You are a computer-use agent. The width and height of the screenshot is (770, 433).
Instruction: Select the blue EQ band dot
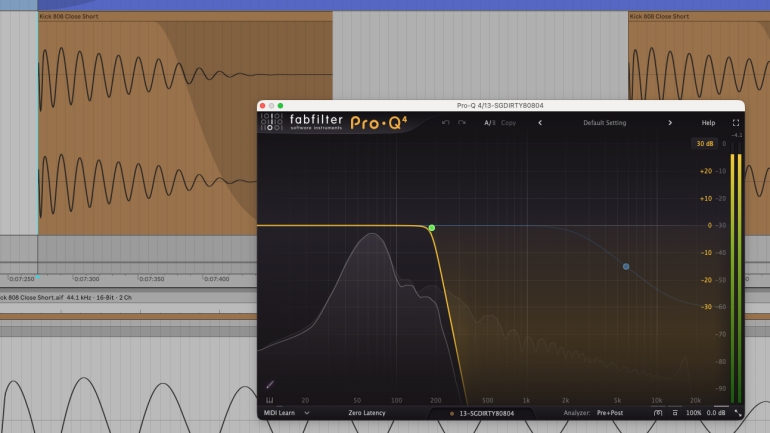point(626,267)
